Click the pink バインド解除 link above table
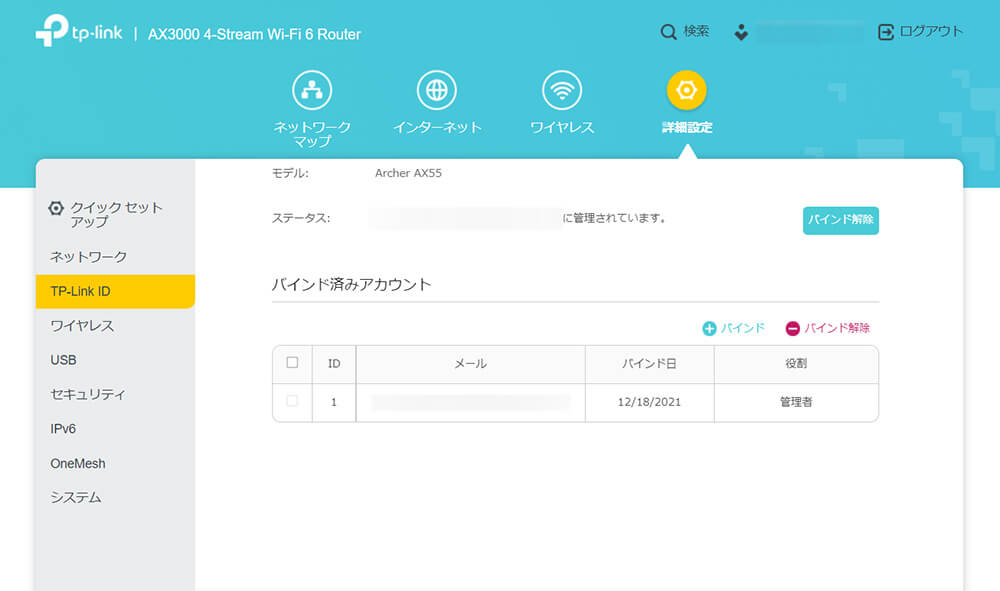The image size is (1000, 591). 837,328
